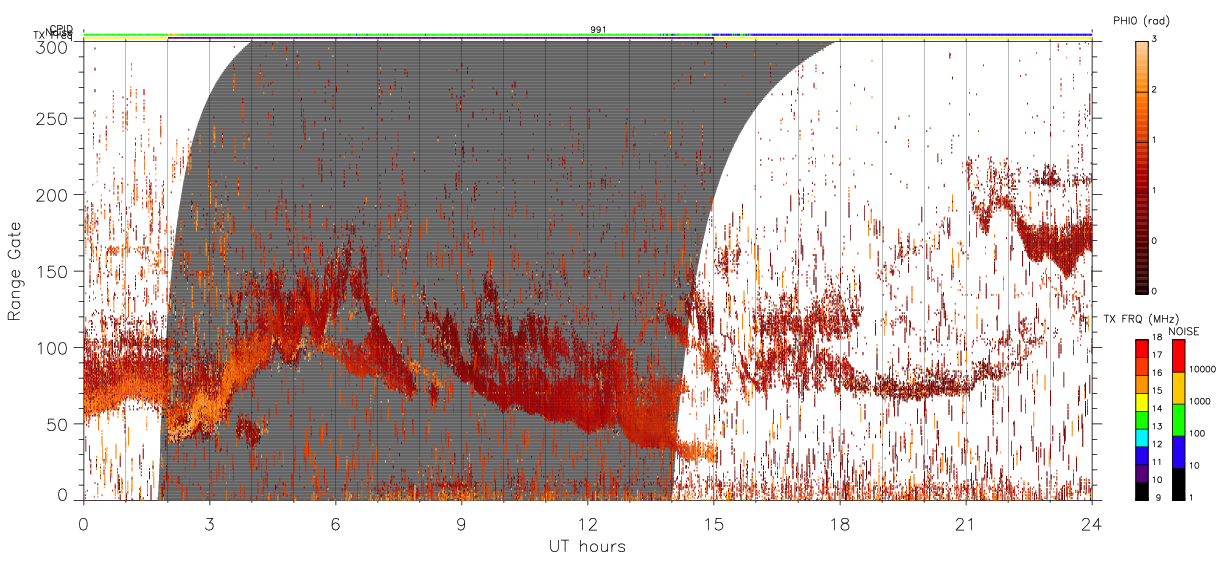The image size is (1228, 567).
Task: Pick the blue 11–12 MHz TX FRQ swatch
Action: [1141, 454]
